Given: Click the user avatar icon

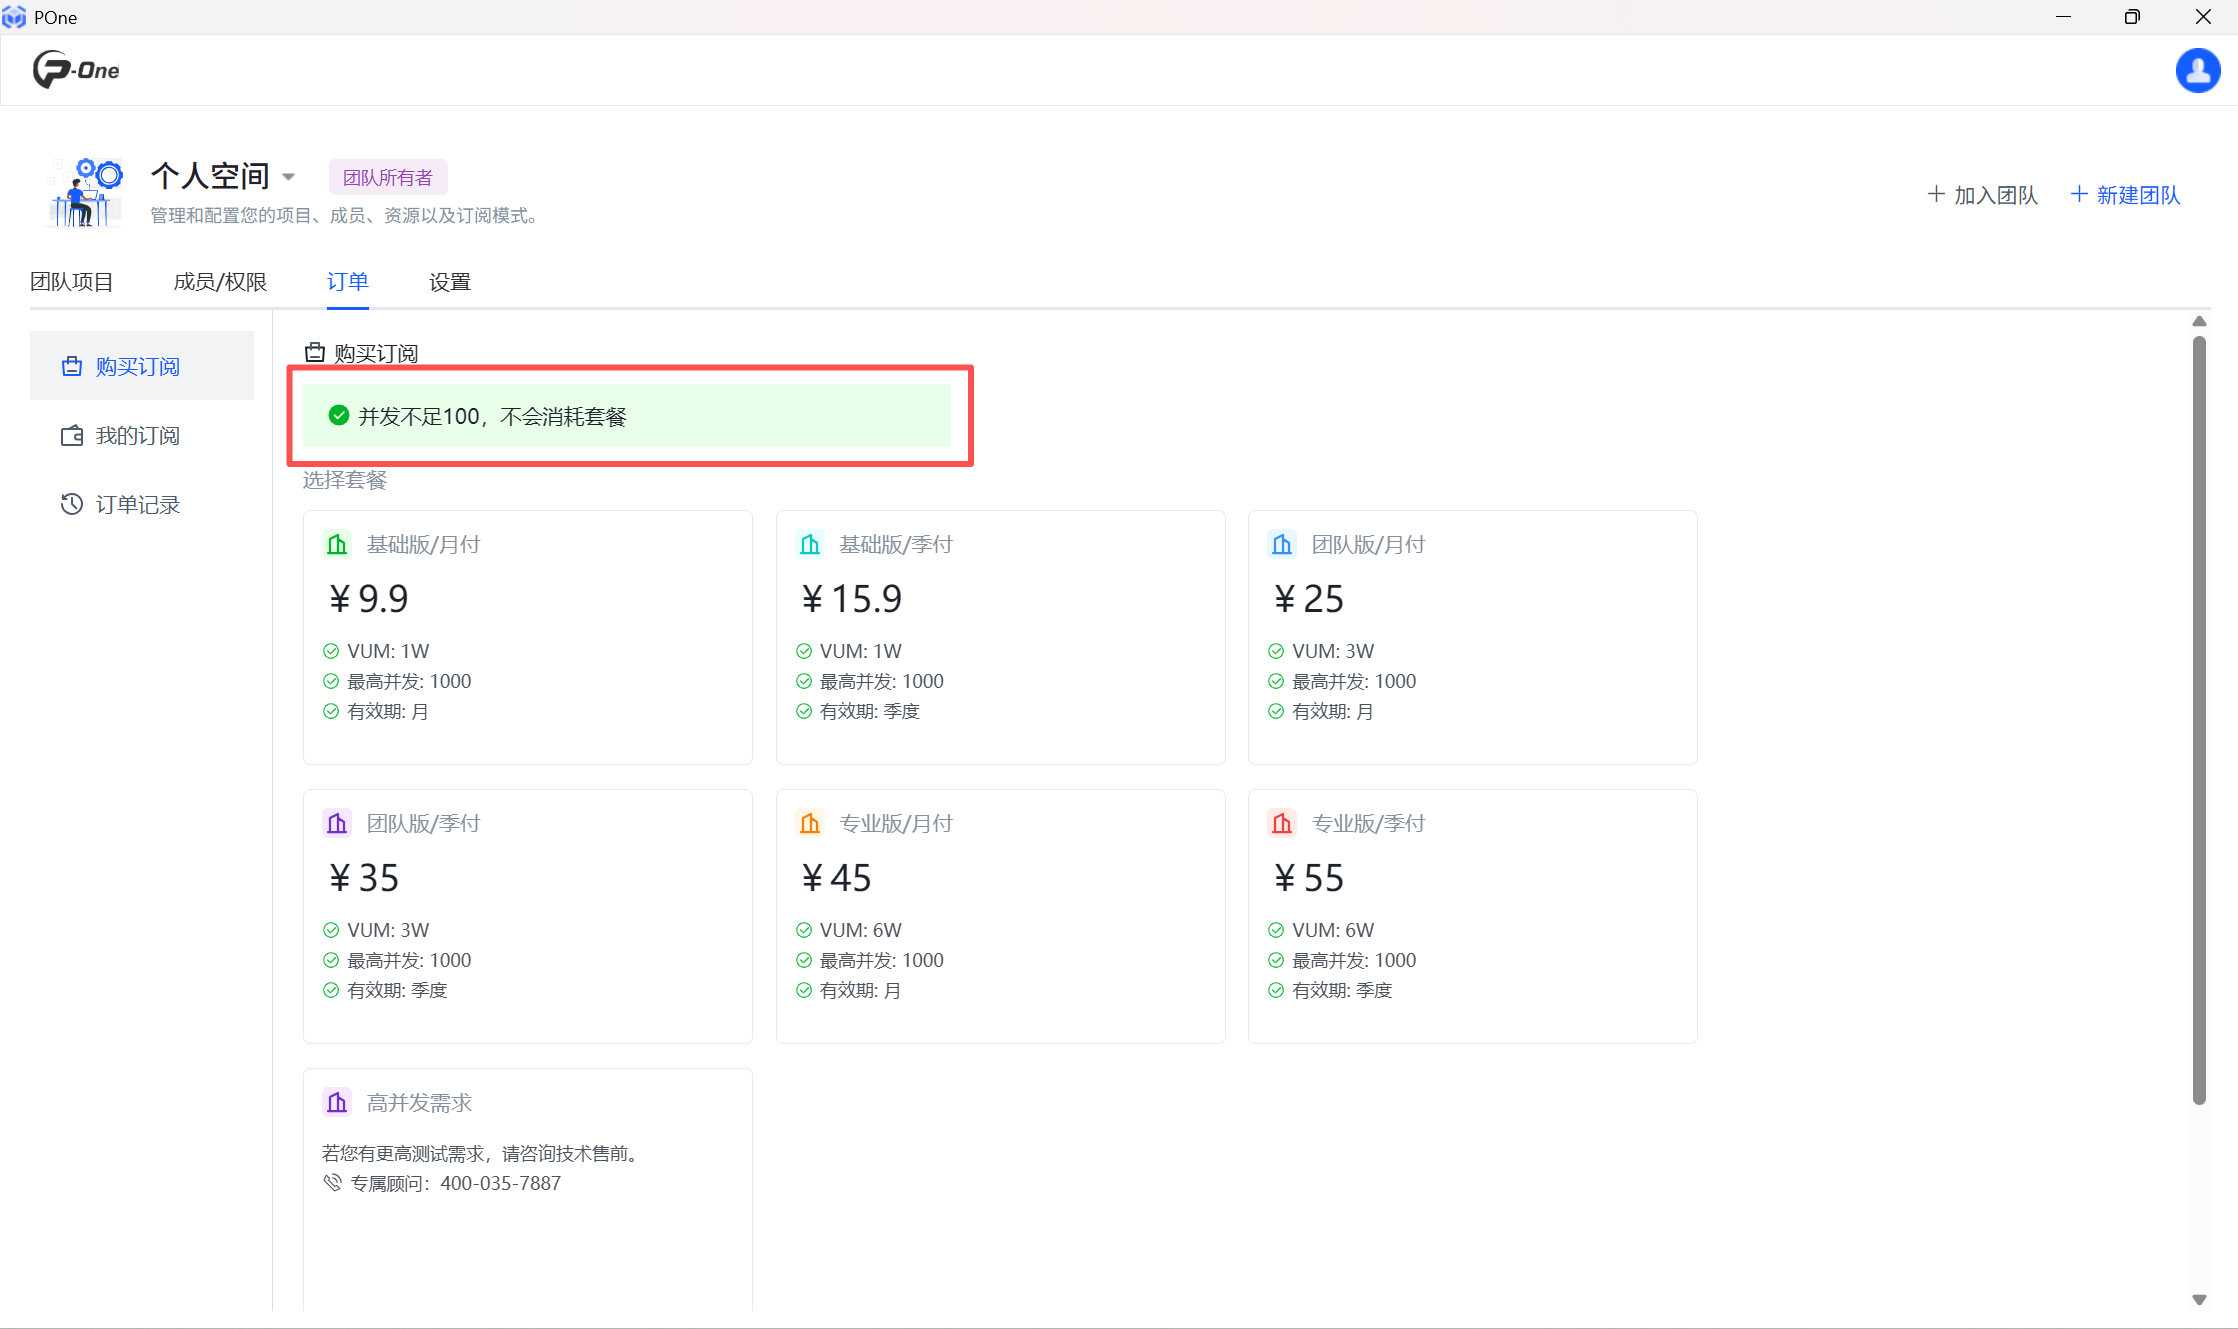Looking at the screenshot, I should (2197, 70).
